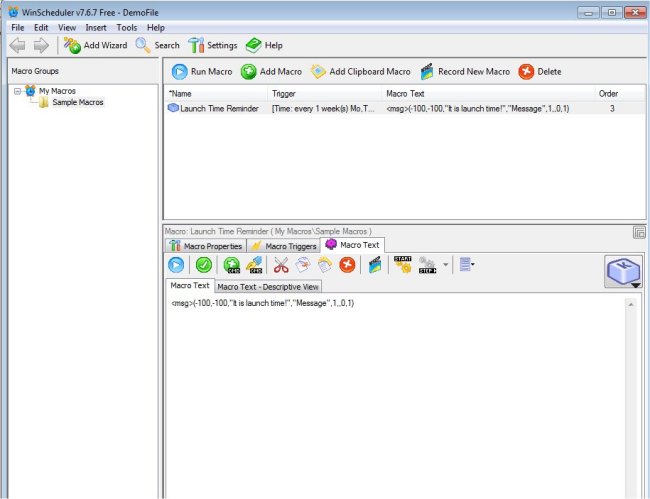Select the Launch Time Reminder macro row

[x=405, y=109]
